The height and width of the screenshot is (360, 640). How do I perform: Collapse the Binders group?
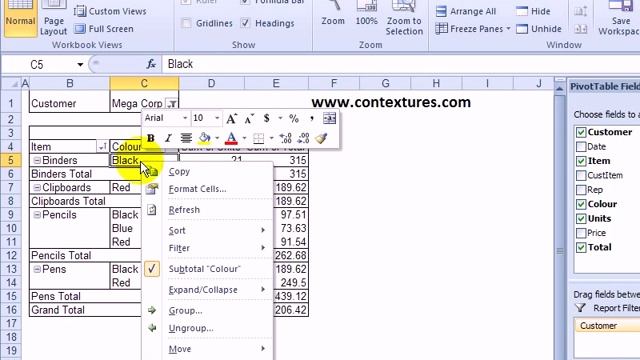click(x=37, y=160)
